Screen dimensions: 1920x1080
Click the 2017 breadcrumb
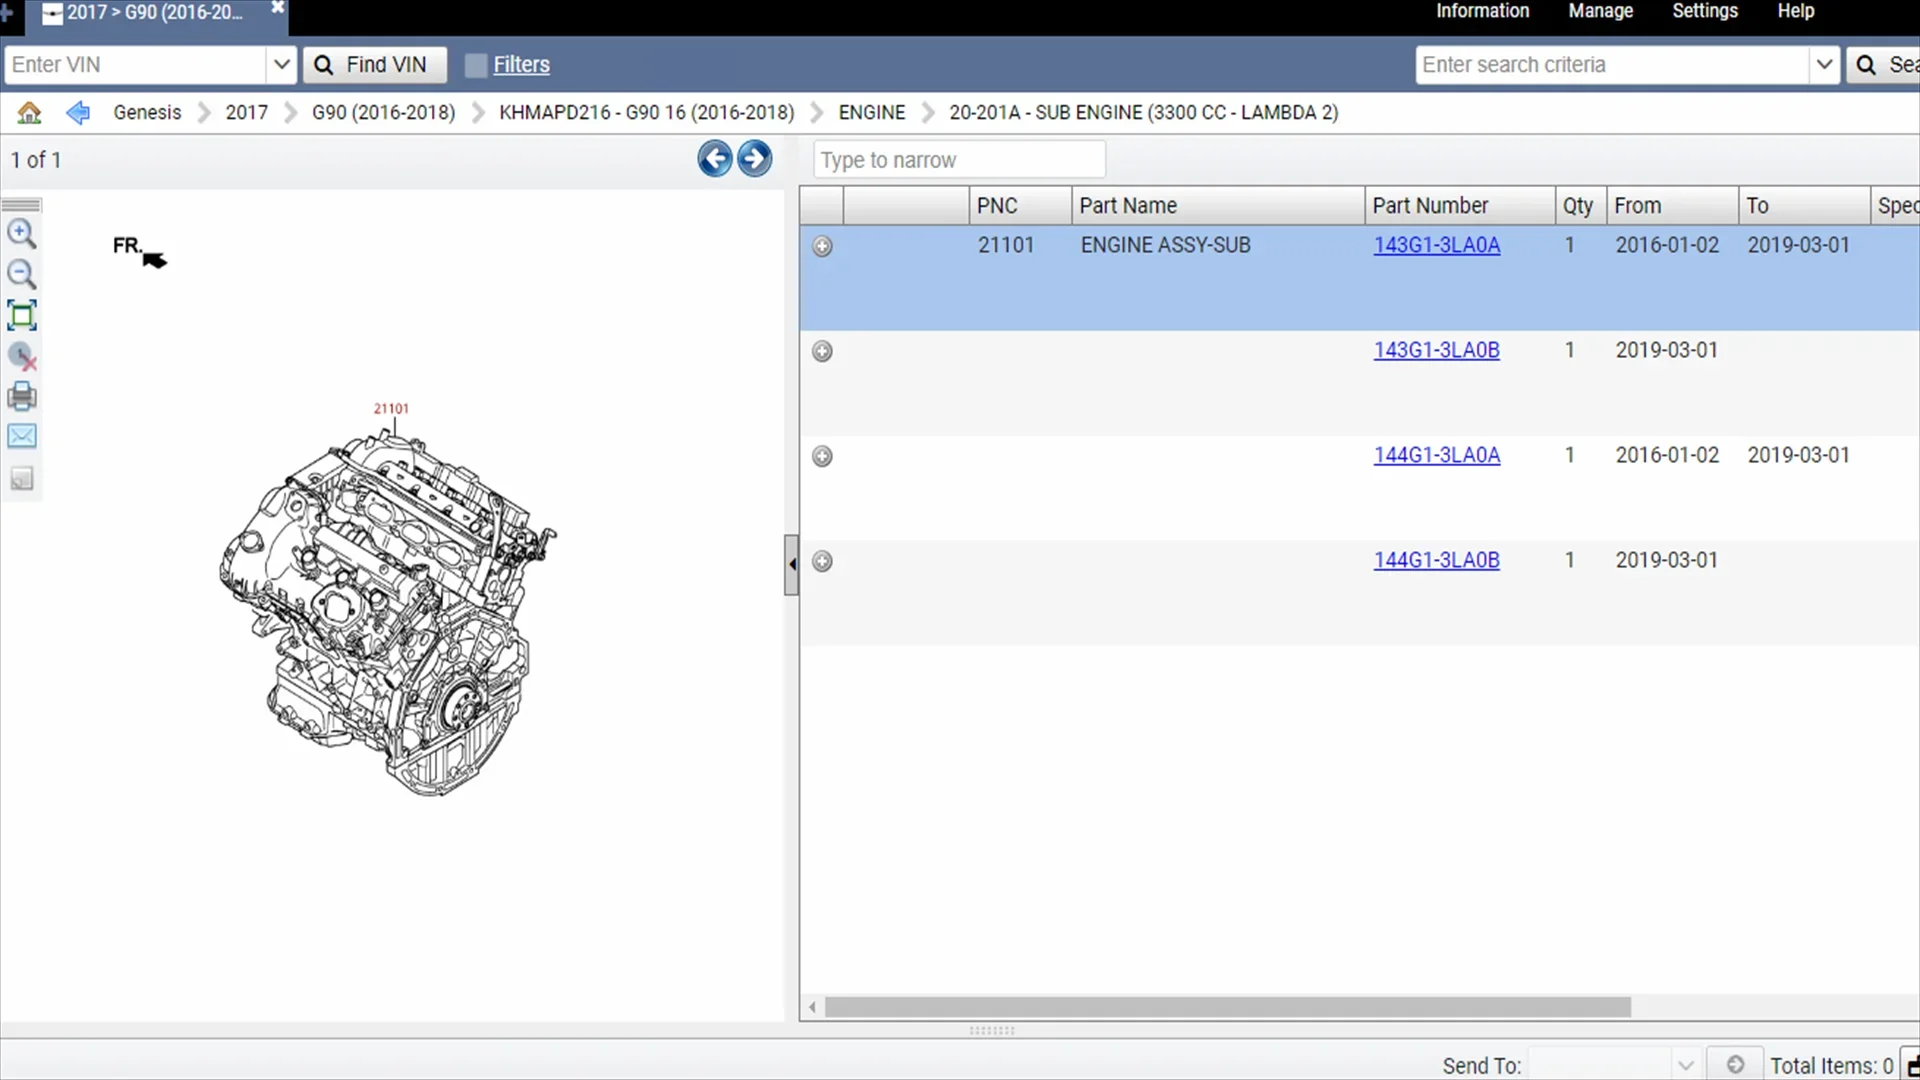246,113
